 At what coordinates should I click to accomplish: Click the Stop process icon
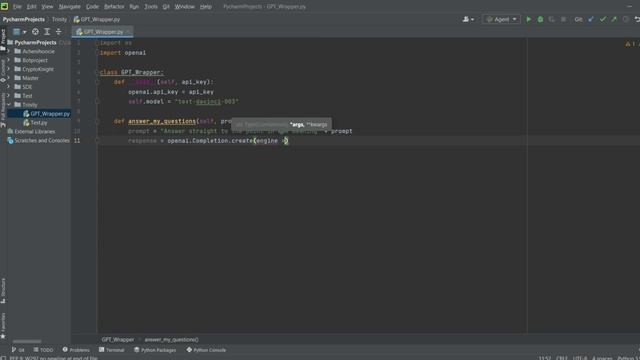coord(563,19)
